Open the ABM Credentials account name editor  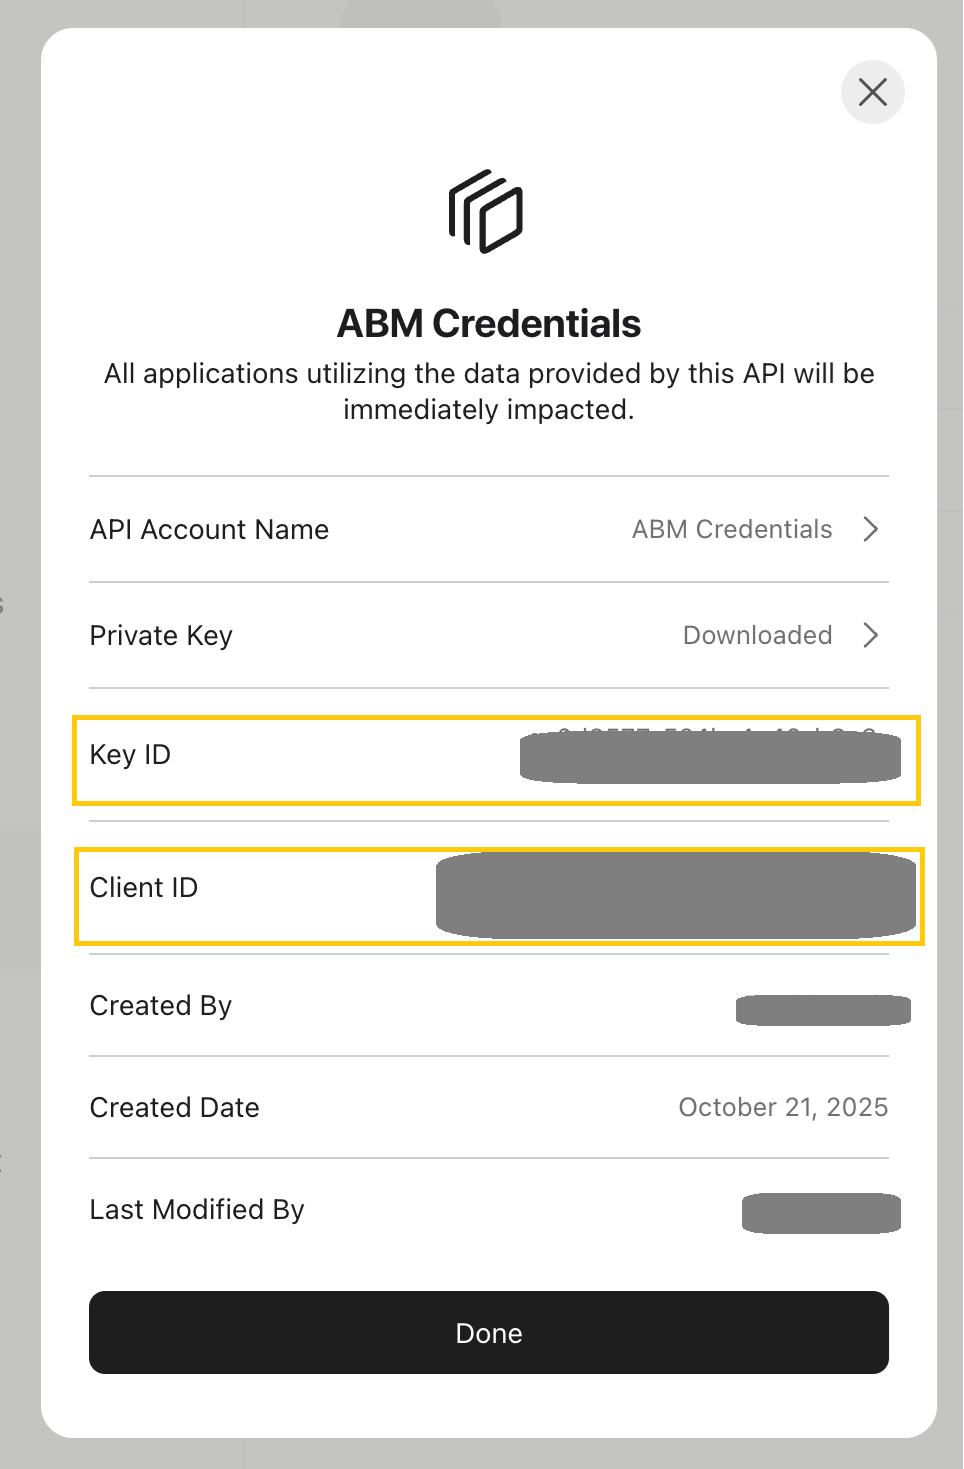point(731,529)
